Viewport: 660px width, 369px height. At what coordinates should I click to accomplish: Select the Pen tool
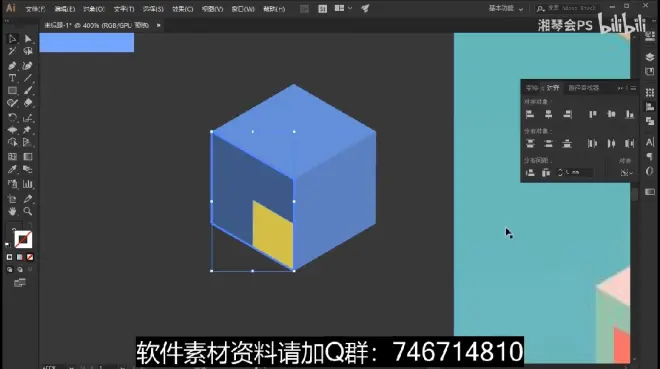pyautogui.click(x=12, y=66)
